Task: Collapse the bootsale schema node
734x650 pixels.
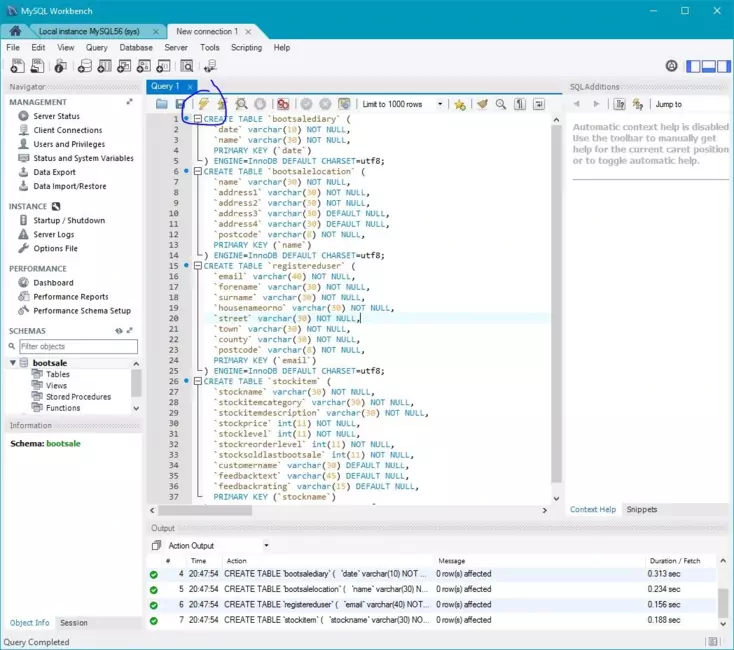Action: [13, 363]
